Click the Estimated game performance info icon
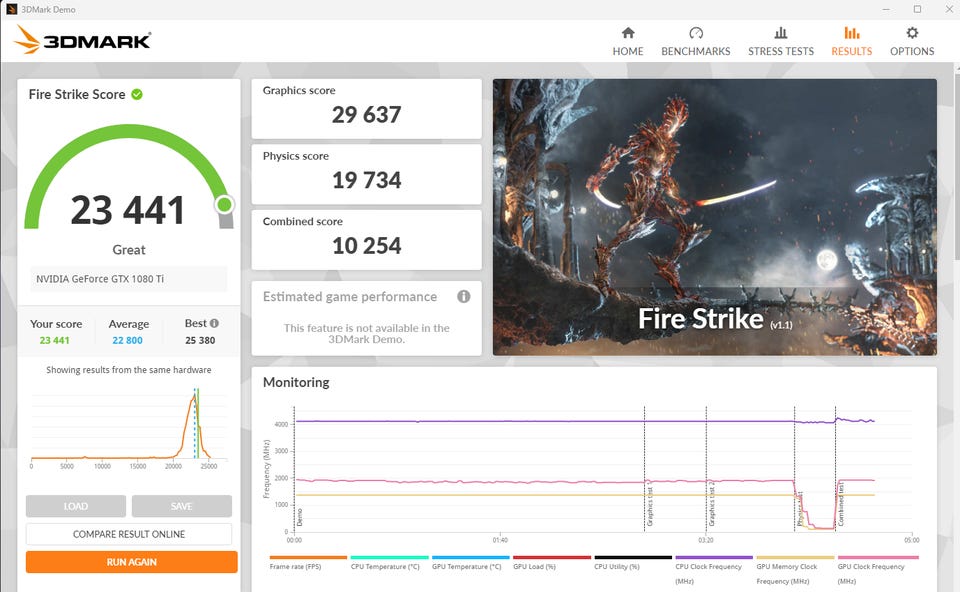Image resolution: width=960 pixels, height=592 pixels. (x=464, y=297)
